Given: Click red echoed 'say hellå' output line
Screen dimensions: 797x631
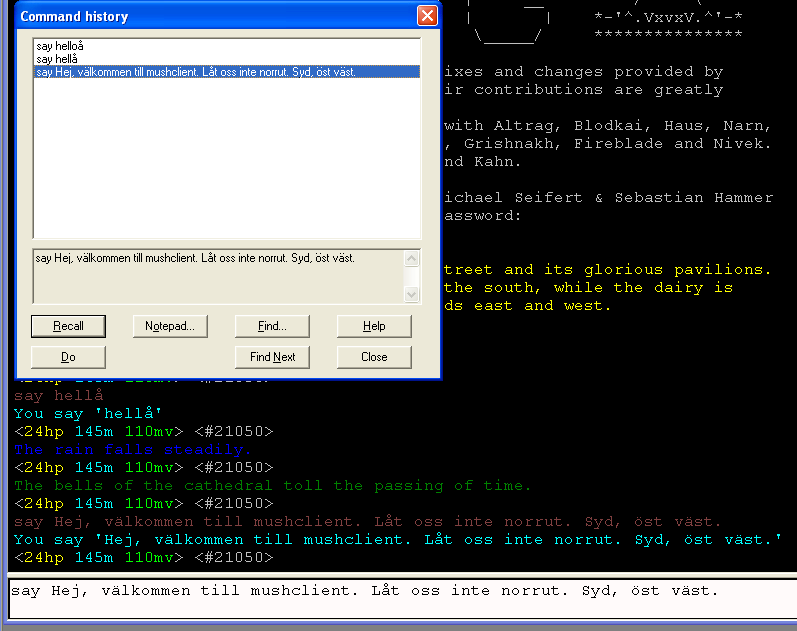Looking at the screenshot, I should click(58, 396).
